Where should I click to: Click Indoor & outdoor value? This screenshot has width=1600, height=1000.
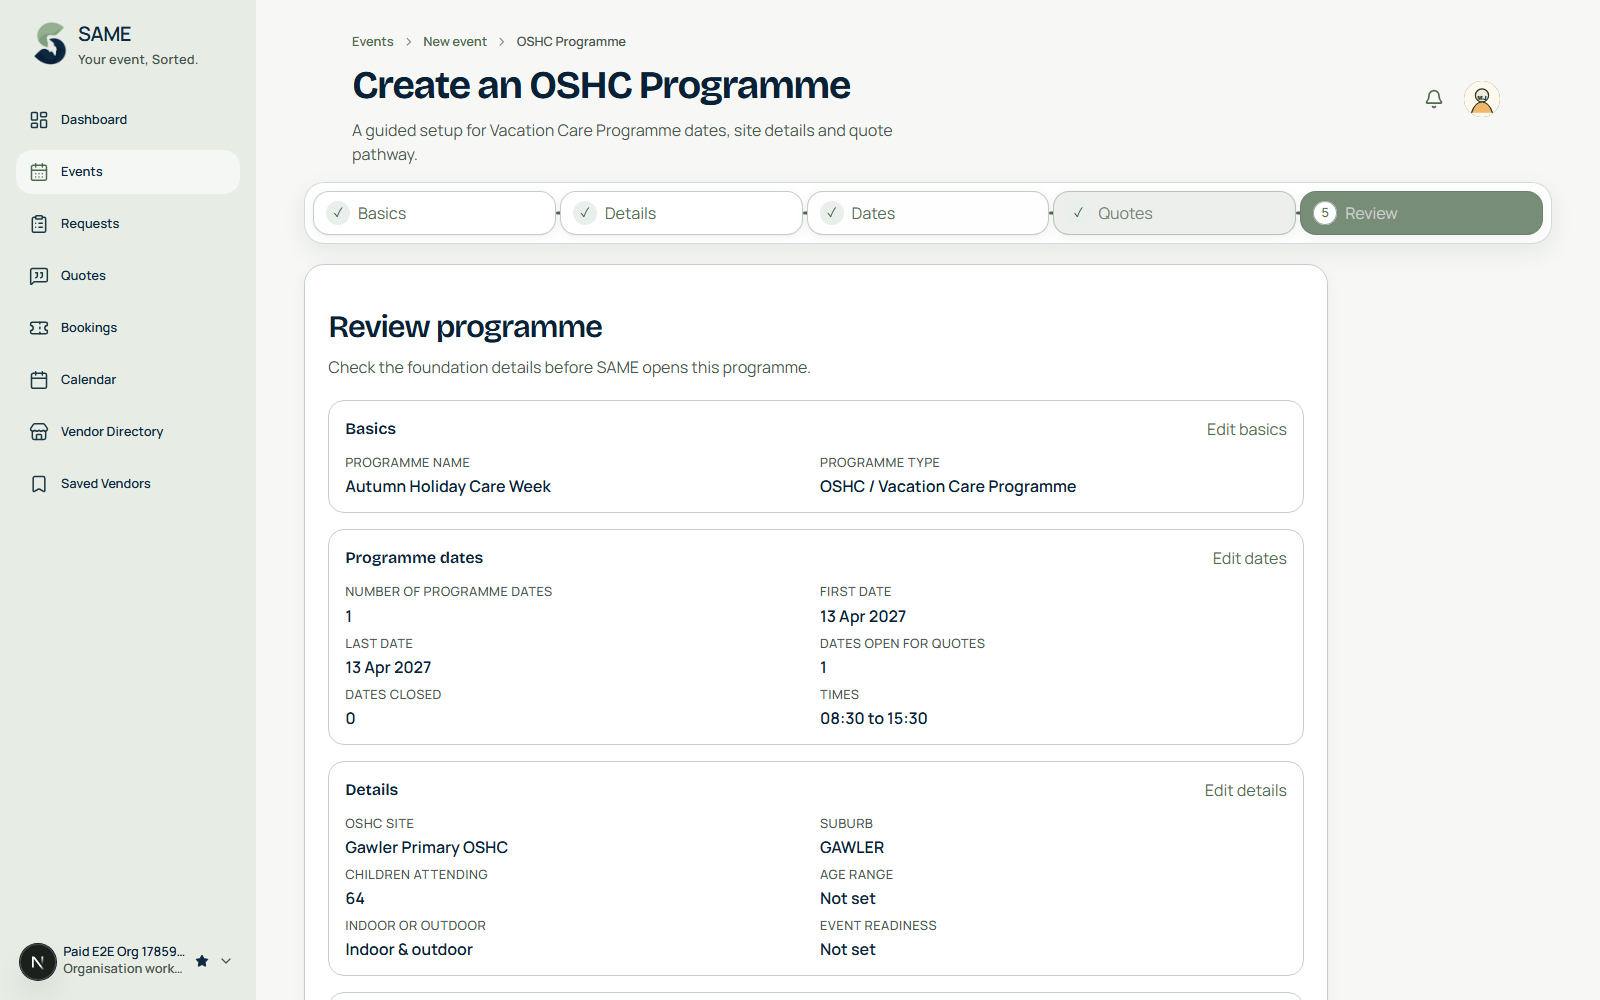coord(409,950)
